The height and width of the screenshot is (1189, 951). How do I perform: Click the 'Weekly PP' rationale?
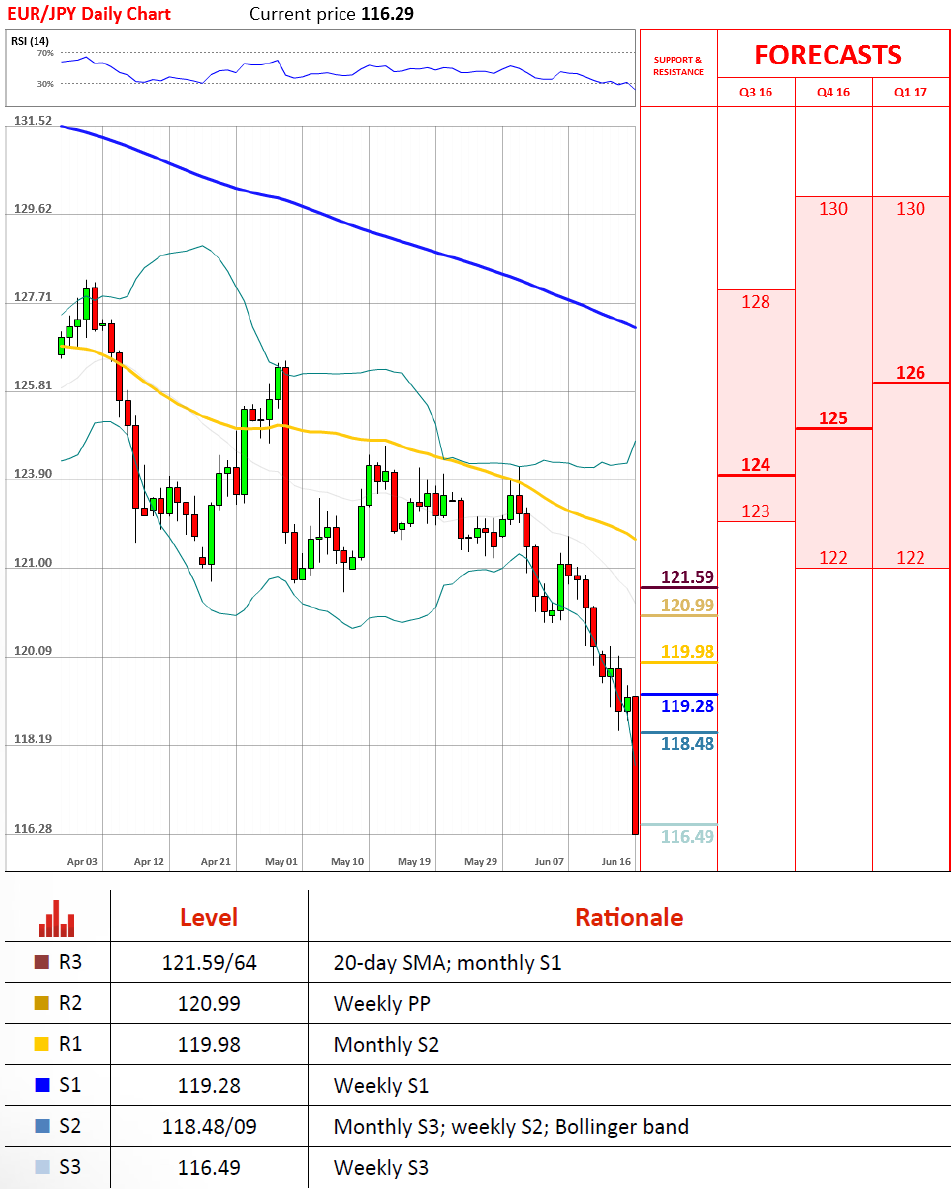pos(382,1004)
